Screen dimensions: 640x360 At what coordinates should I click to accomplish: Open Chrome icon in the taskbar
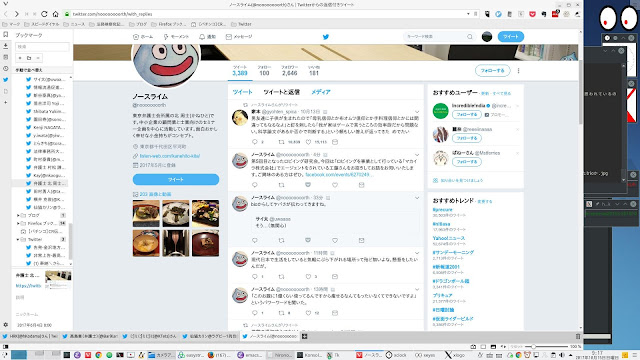click(x=98, y=355)
